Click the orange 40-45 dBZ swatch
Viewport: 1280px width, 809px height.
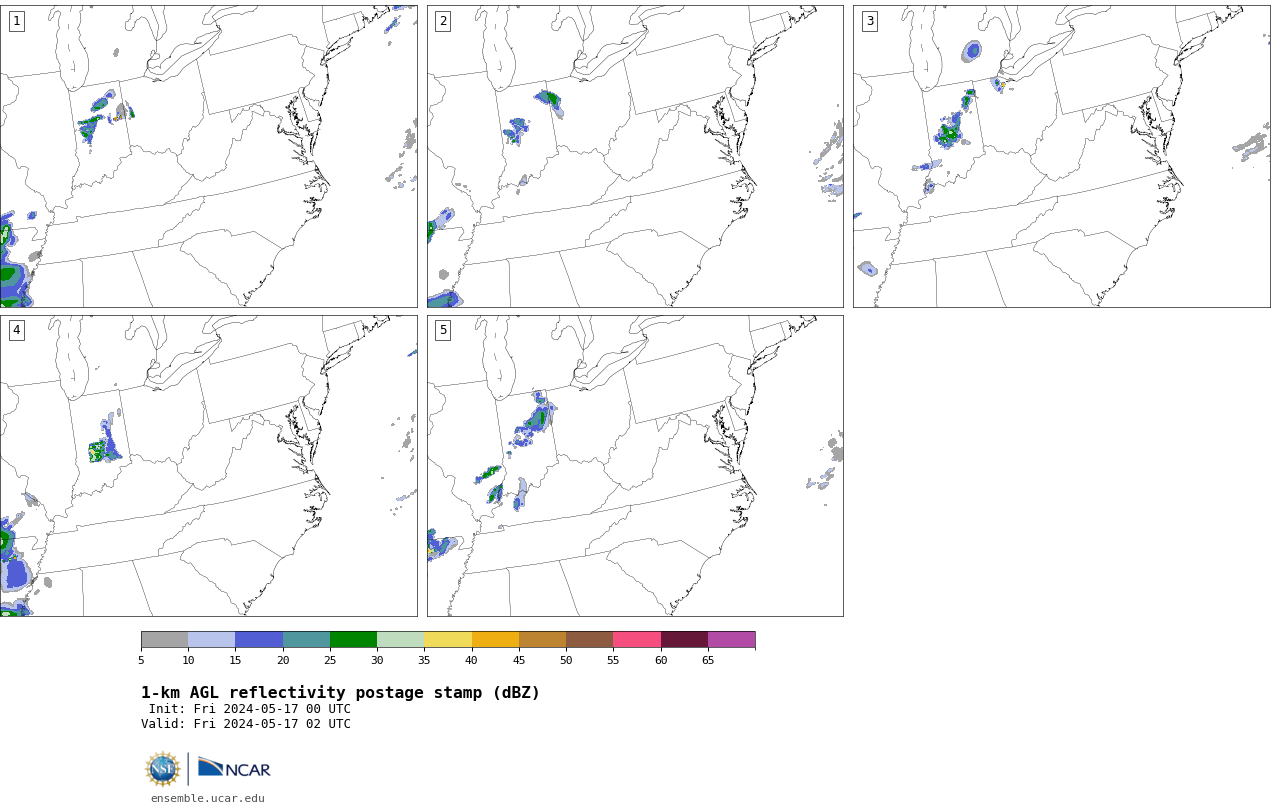pyautogui.click(x=495, y=640)
